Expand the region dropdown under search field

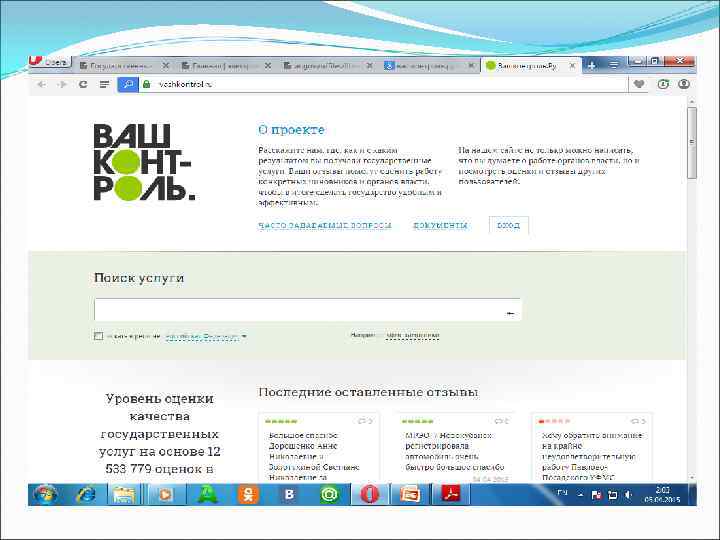pos(206,337)
